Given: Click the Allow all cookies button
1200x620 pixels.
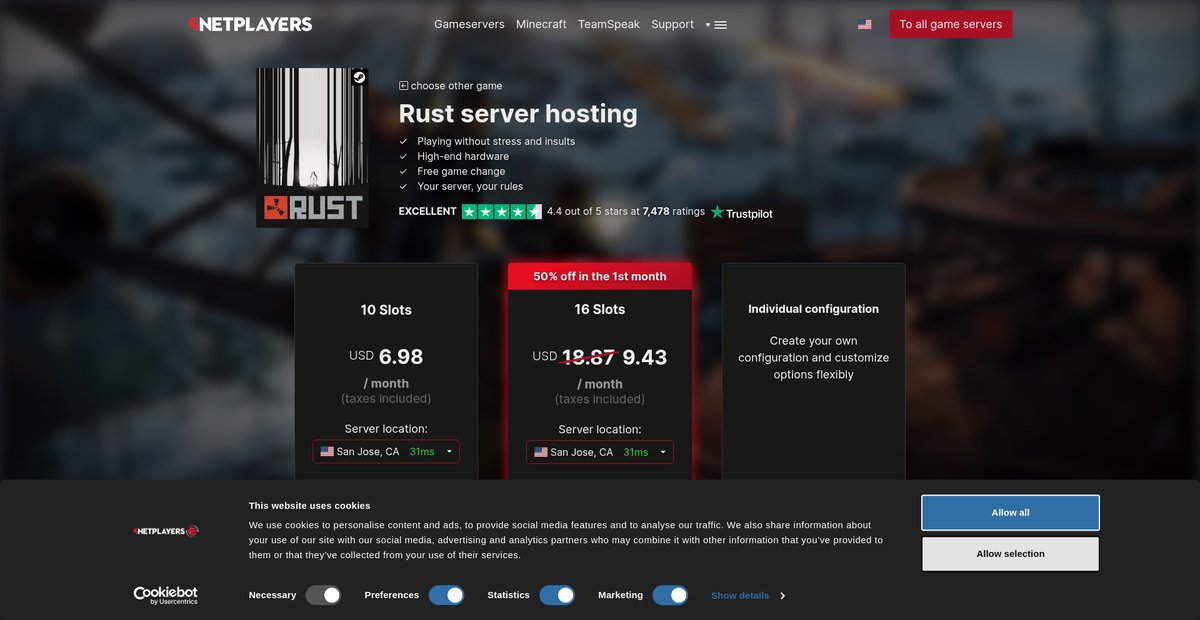Looking at the screenshot, I should (x=1010, y=513).
